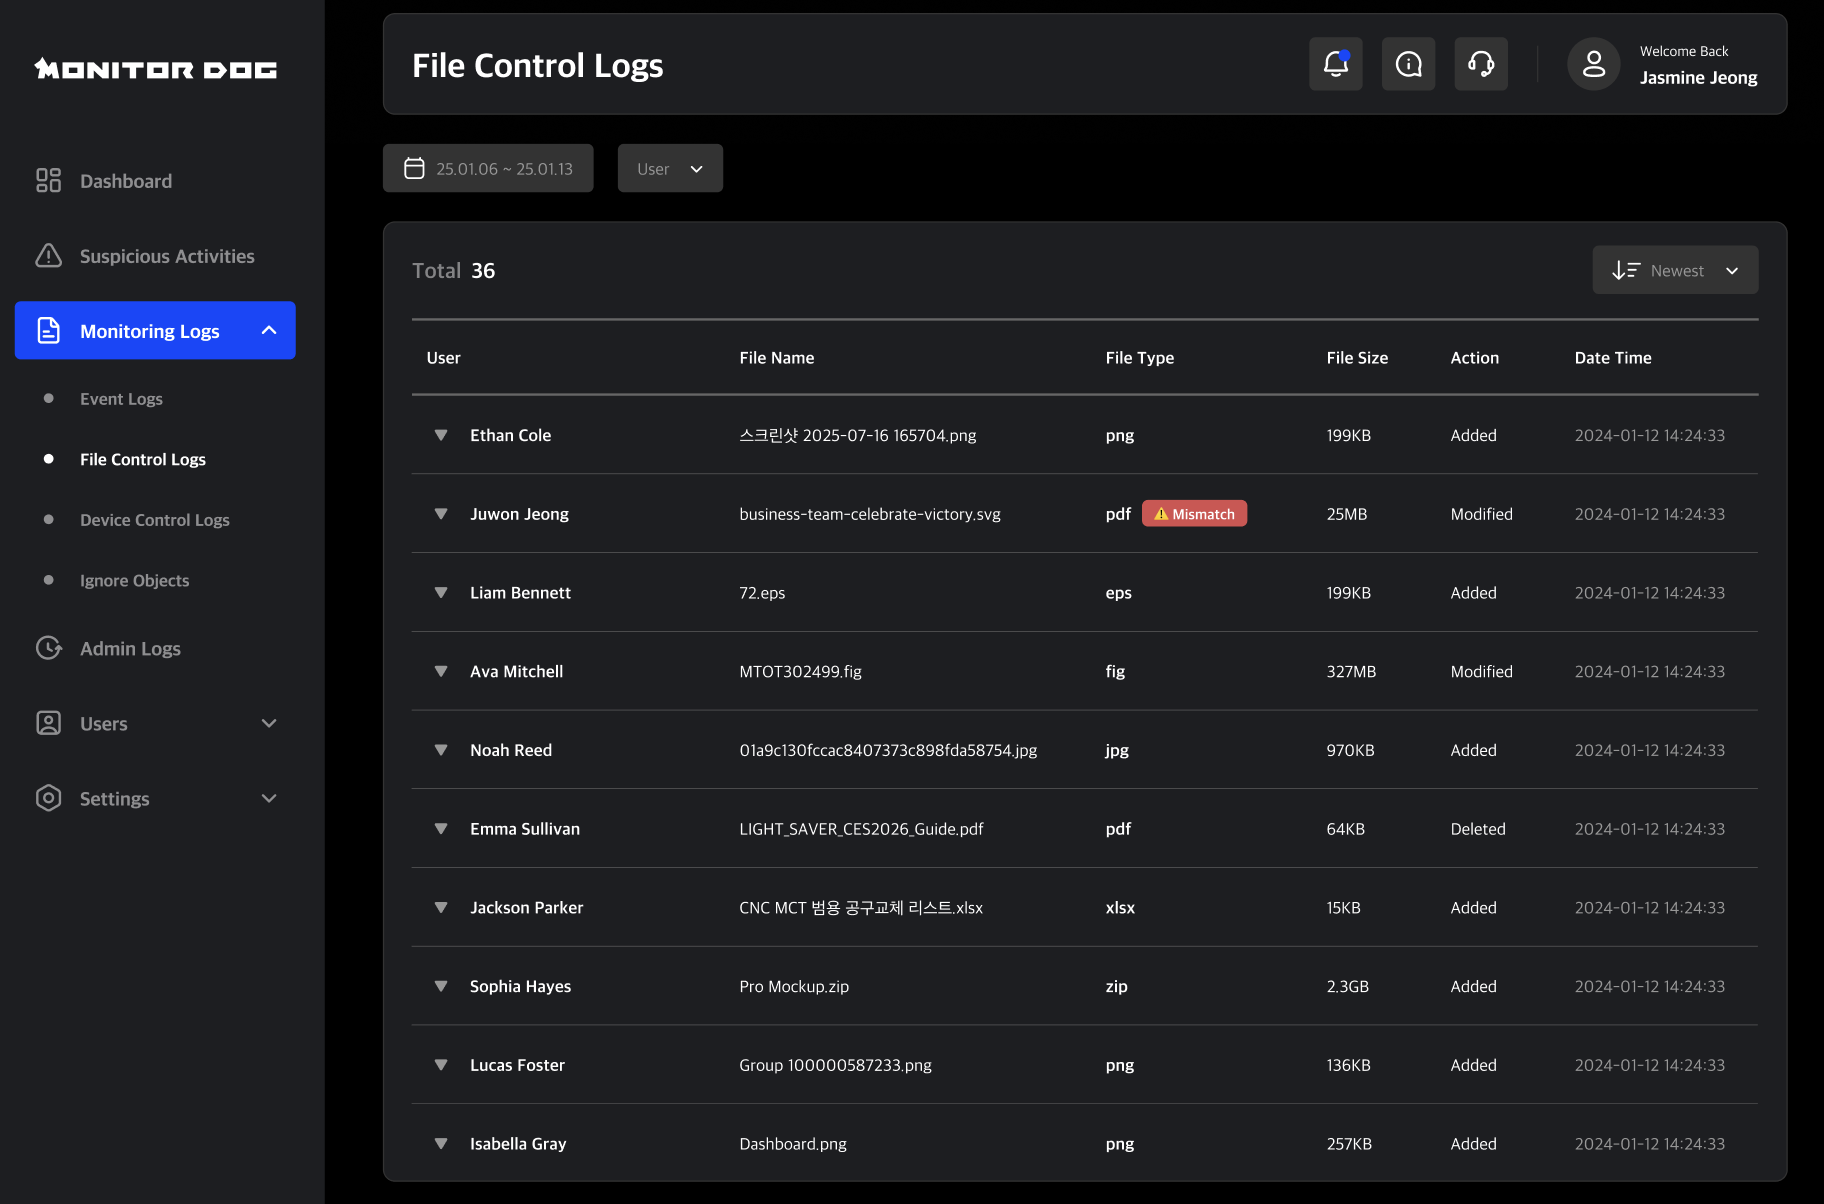Screen dimensions: 1824x1204
Task: Click the Mismatch warning badge
Action: [x=1194, y=514]
